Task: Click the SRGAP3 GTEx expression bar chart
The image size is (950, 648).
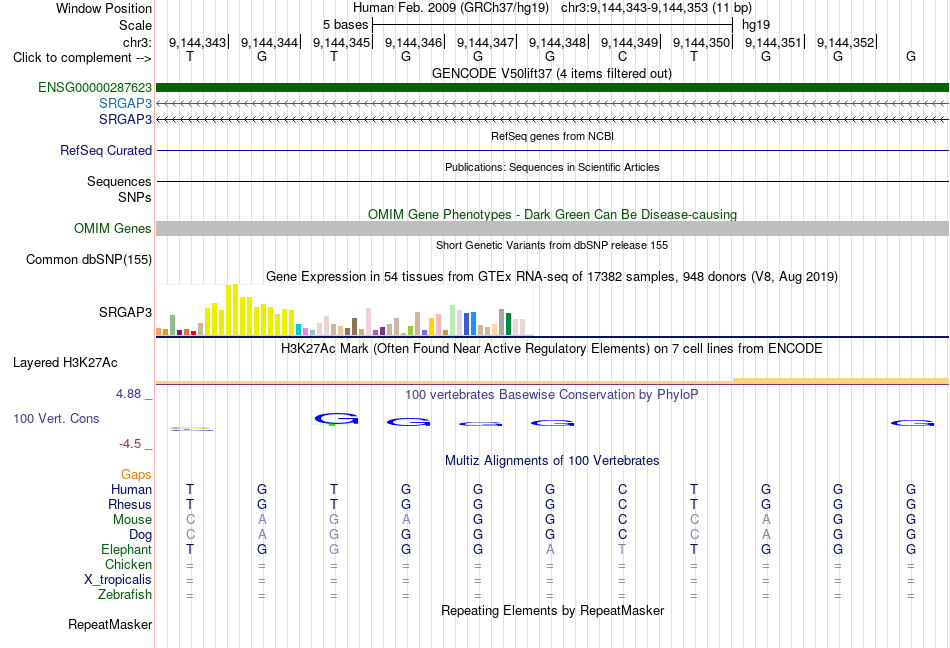Action: [x=344, y=310]
